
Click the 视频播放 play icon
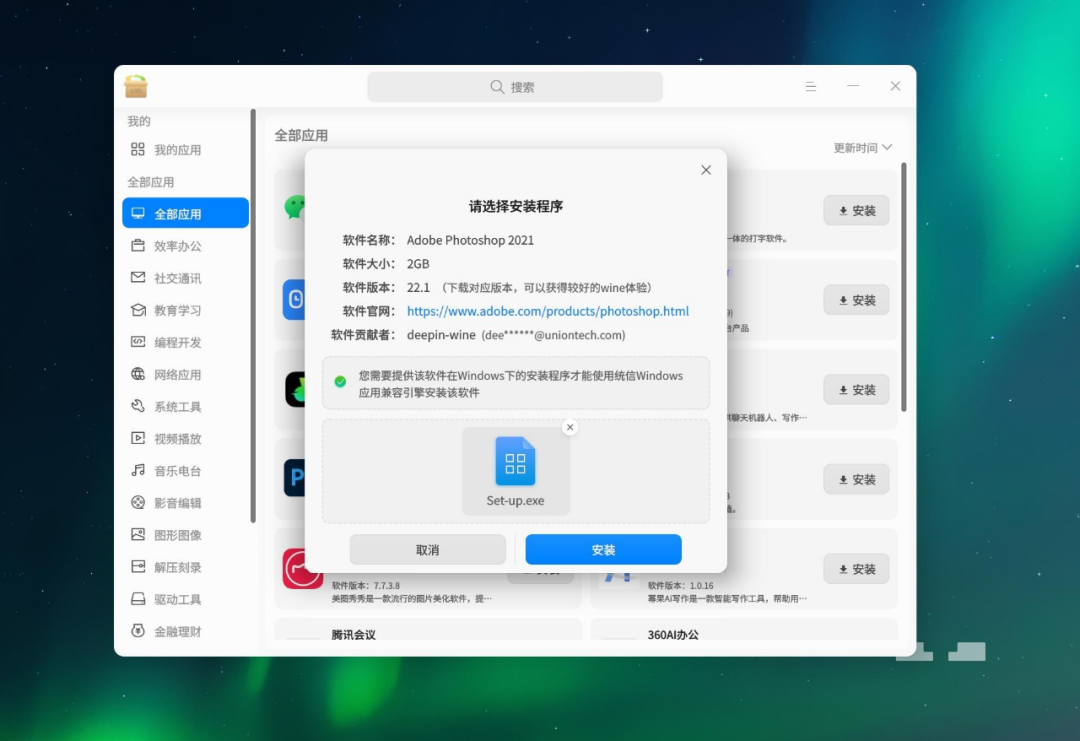pos(138,438)
